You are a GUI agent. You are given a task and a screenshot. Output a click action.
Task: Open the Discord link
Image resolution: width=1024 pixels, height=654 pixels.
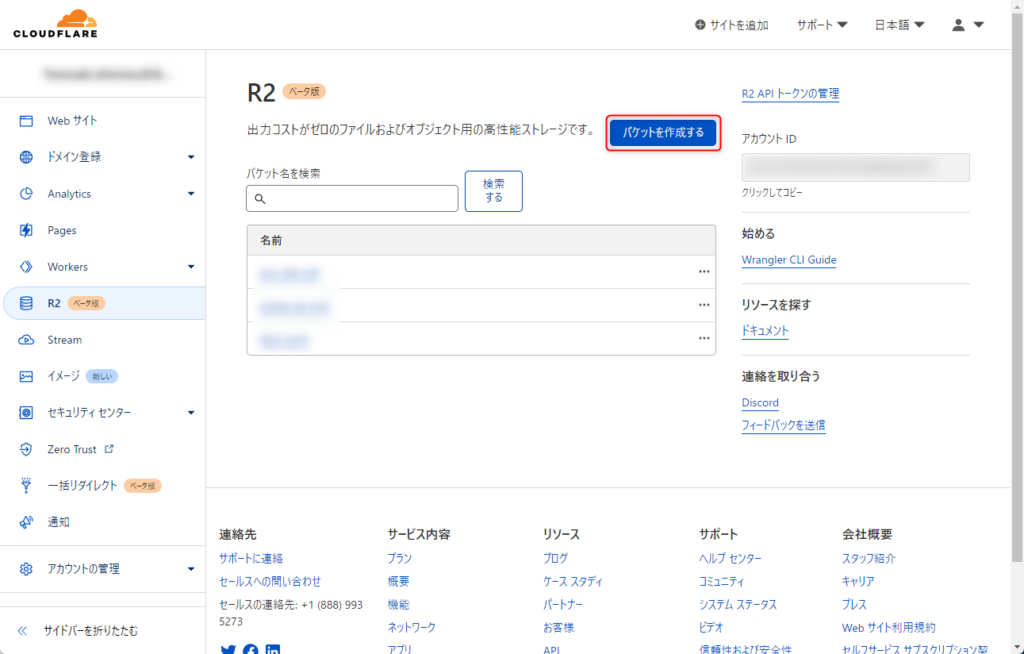click(760, 402)
